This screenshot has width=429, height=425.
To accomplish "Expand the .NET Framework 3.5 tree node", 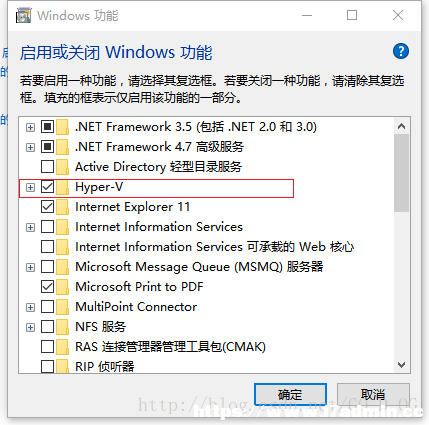I will pyautogui.click(x=30, y=127).
